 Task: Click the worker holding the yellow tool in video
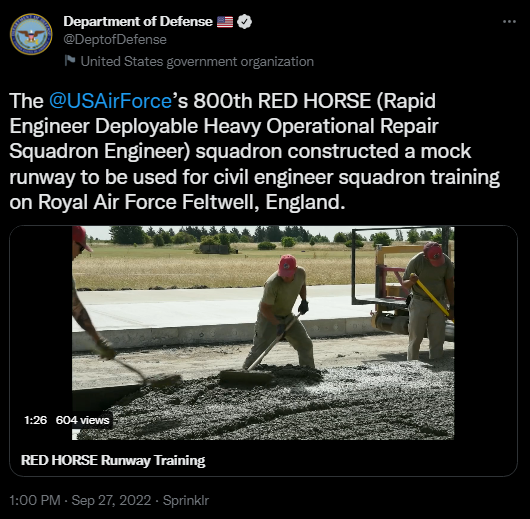tap(429, 301)
